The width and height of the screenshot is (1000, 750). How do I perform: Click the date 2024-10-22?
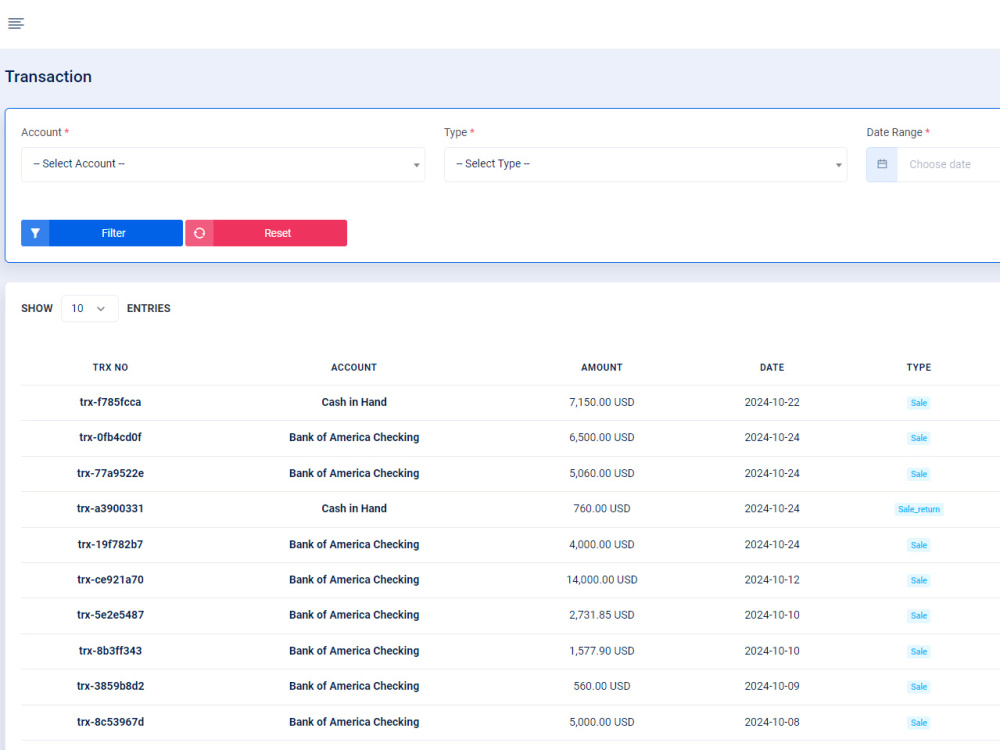(x=772, y=402)
